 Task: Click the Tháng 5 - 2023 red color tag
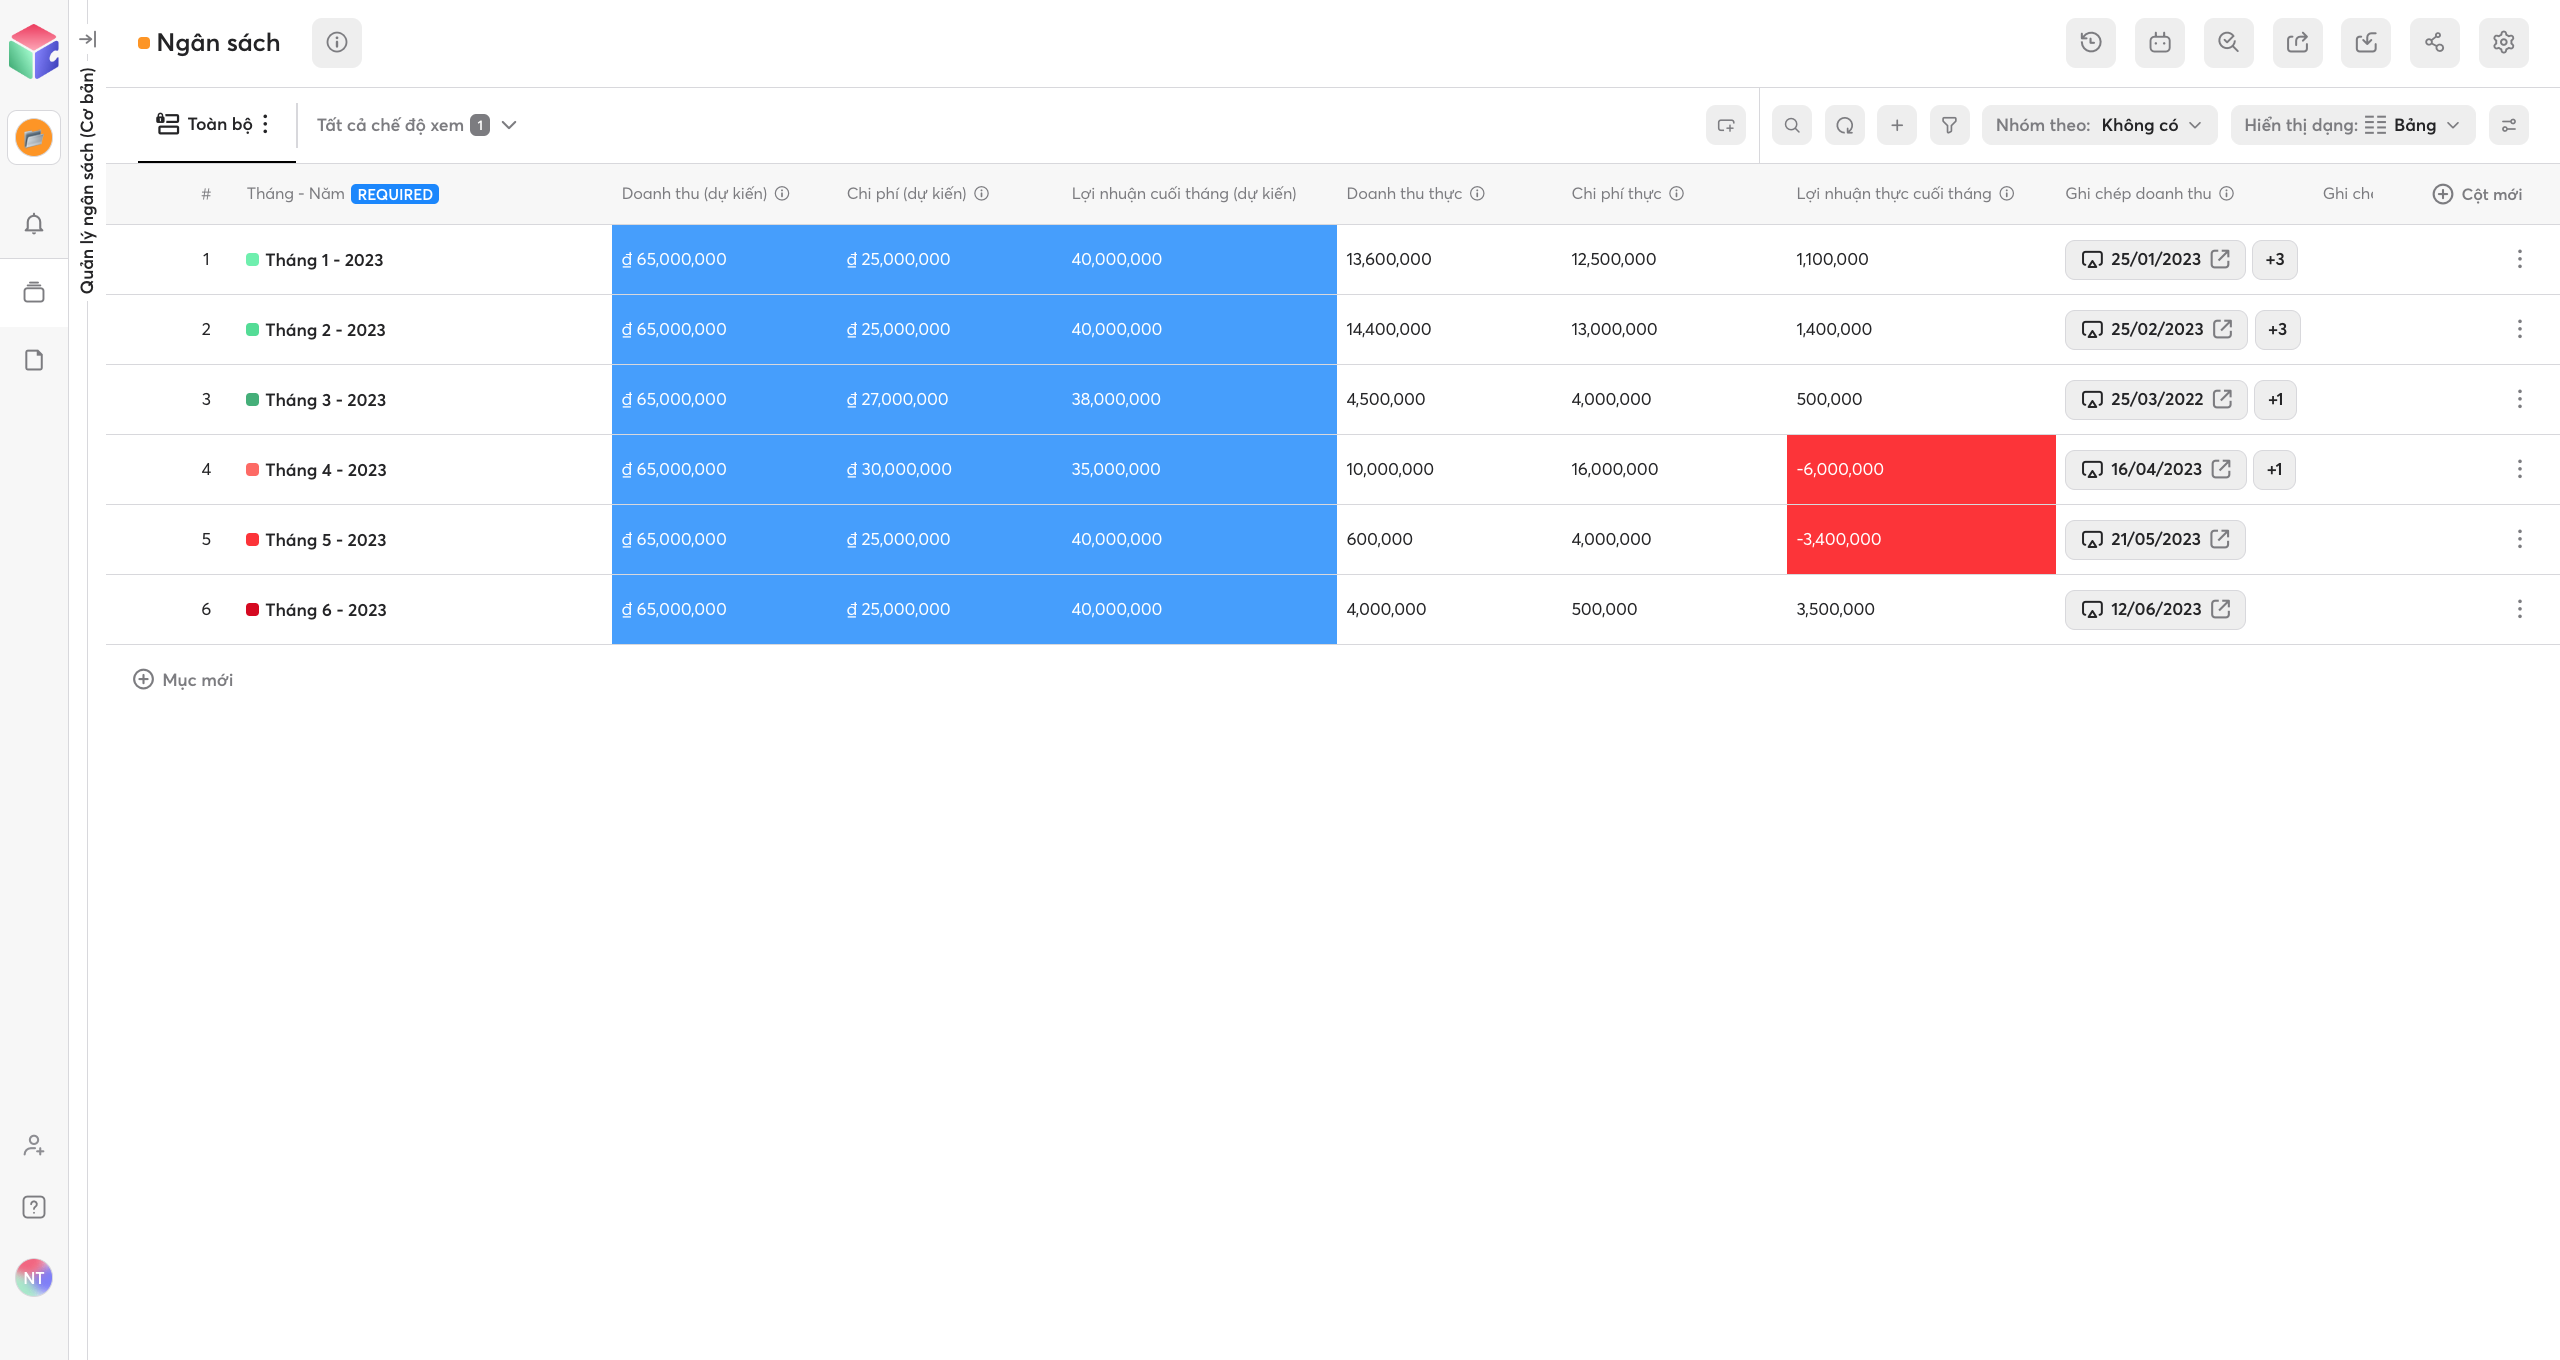(253, 539)
